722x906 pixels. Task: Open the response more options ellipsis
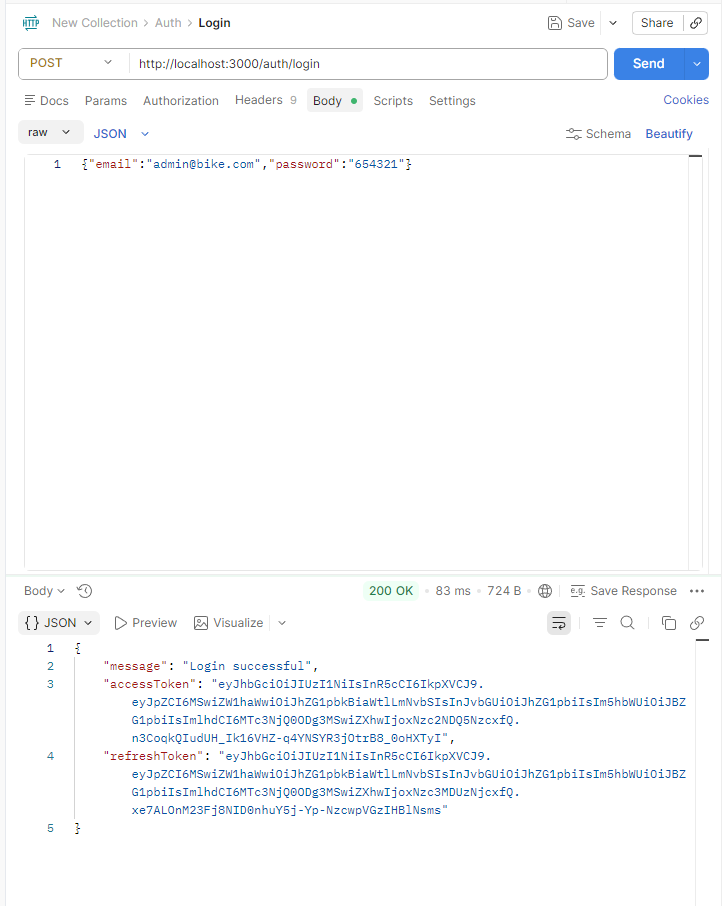pyautogui.click(x=697, y=591)
